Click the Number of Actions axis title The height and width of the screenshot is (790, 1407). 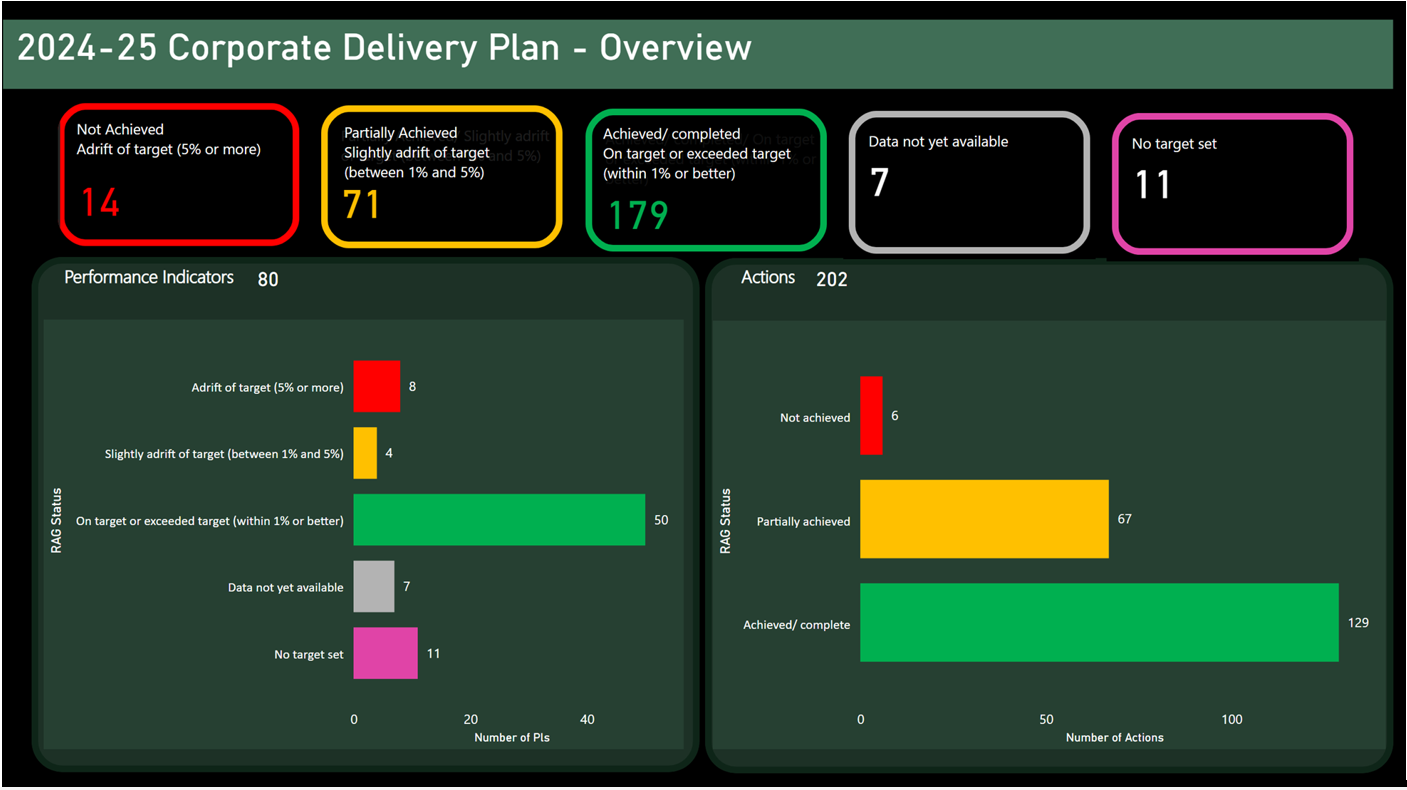point(1114,738)
